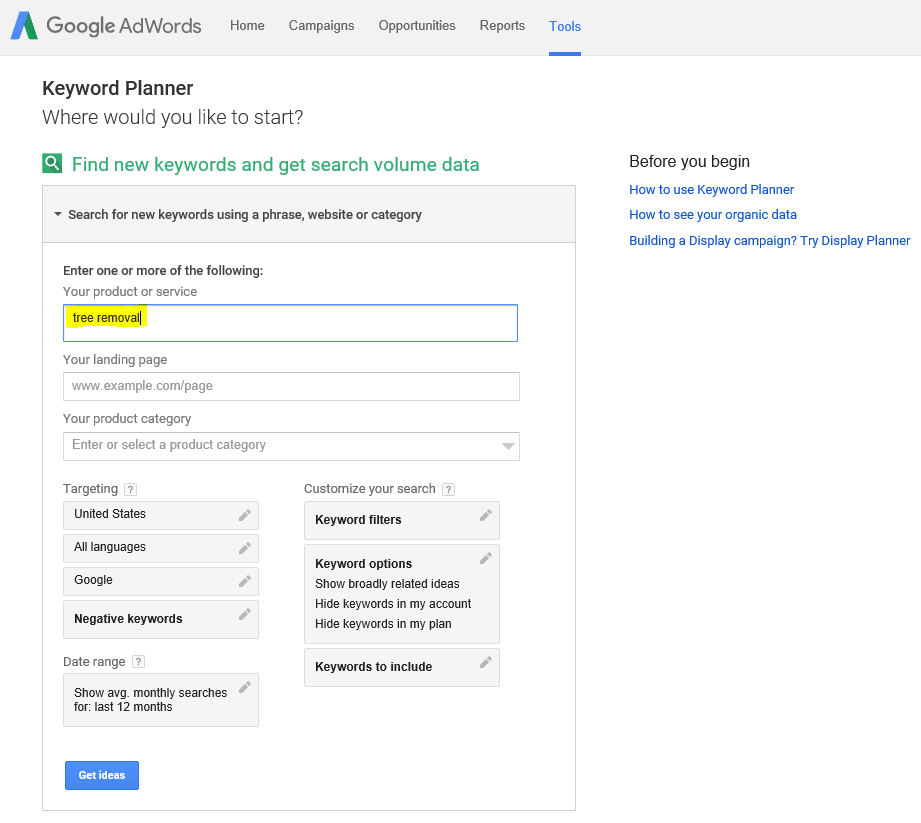Edit Date range pencil icon
This screenshot has width=921, height=823.
click(245, 687)
